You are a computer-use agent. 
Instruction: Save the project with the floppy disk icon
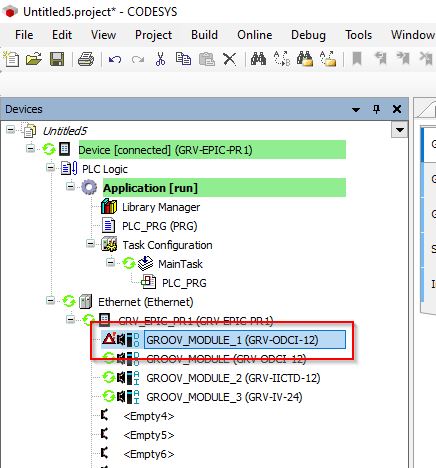pos(57,59)
